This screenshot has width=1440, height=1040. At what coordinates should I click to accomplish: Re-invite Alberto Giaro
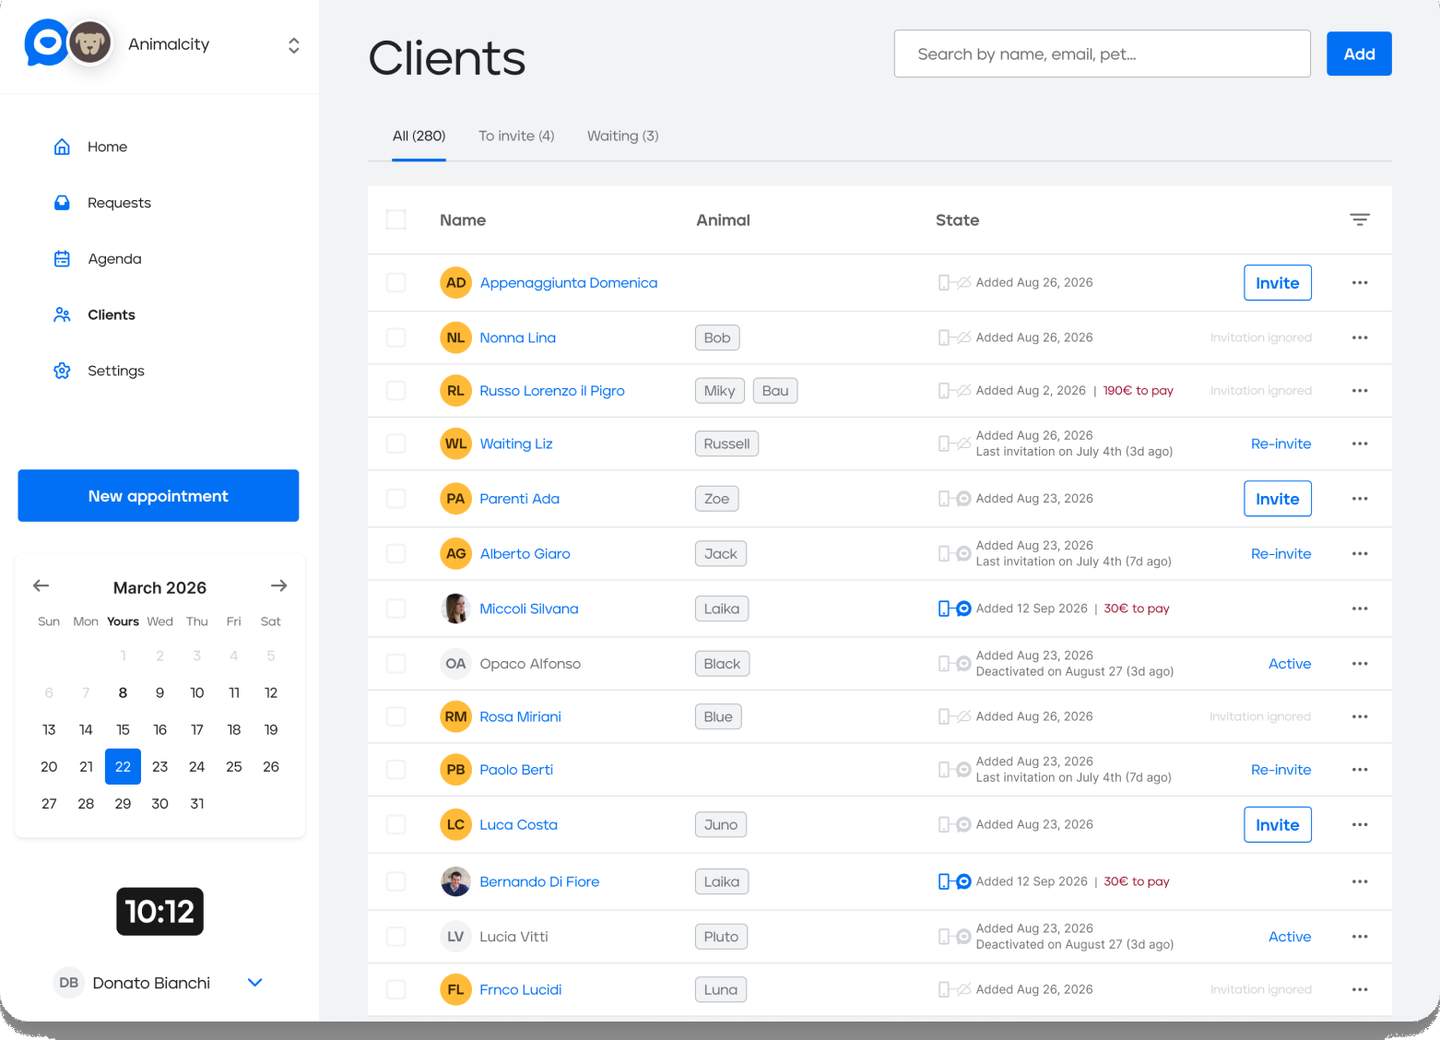[x=1281, y=554]
